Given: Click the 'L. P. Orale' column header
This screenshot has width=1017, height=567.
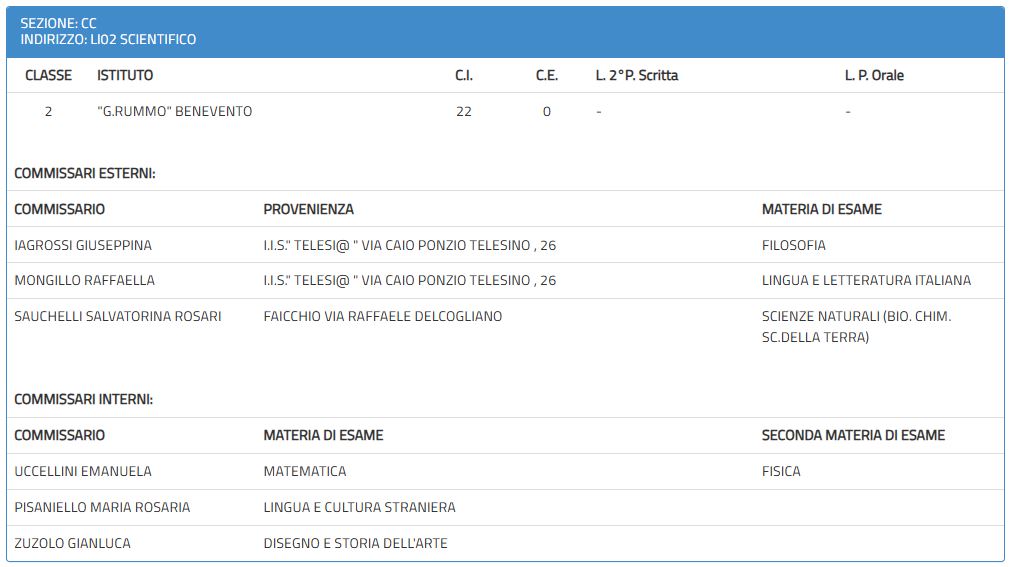Looking at the screenshot, I should tap(874, 75).
